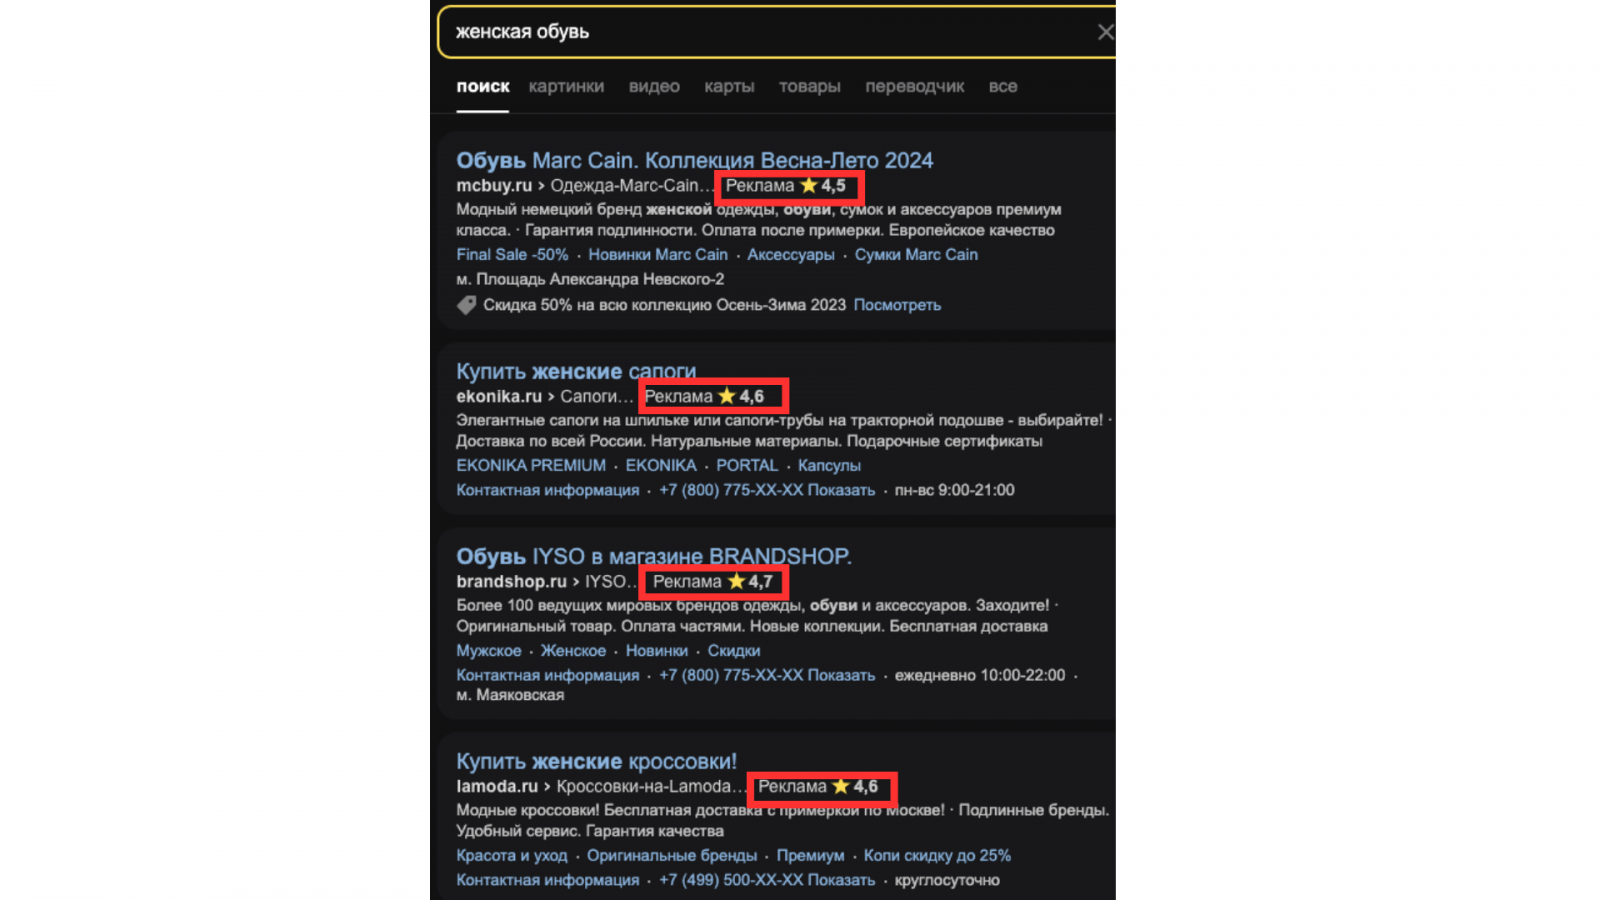Open the 'Оригинальные бренды' sitelink
The image size is (1600, 900).
tap(672, 856)
